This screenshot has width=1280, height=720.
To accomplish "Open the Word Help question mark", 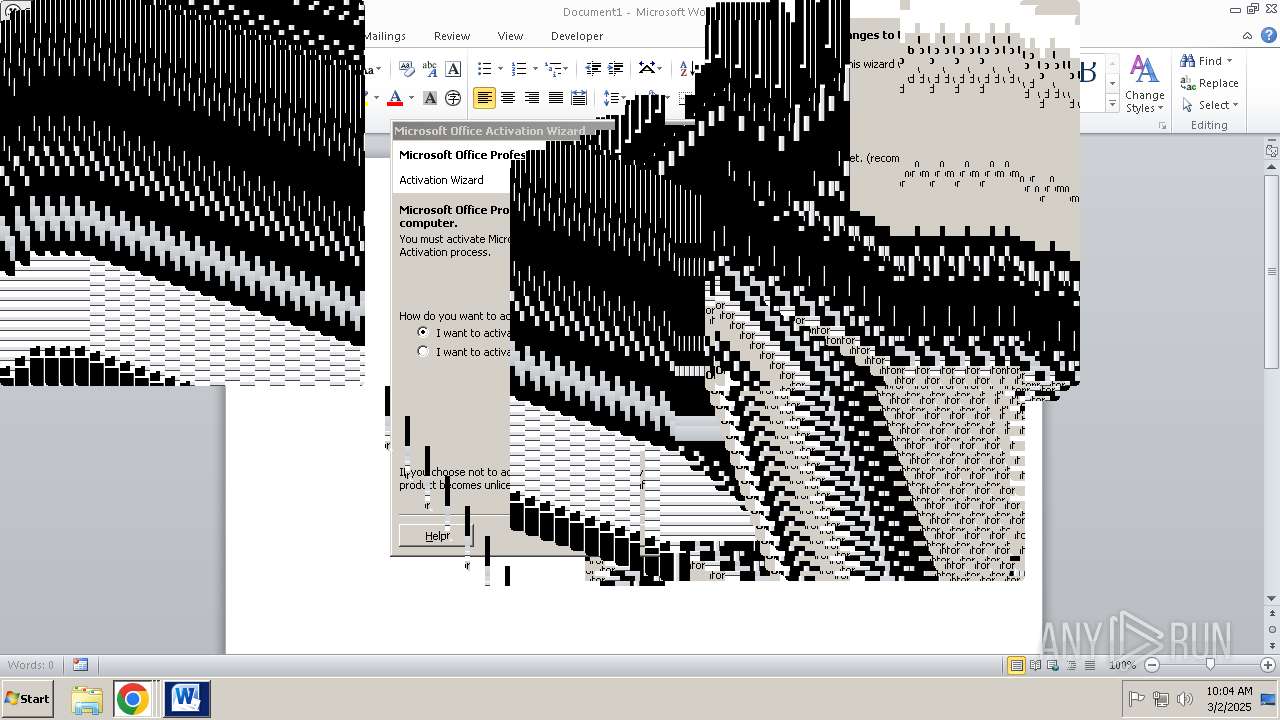I will click(x=1270, y=36).
